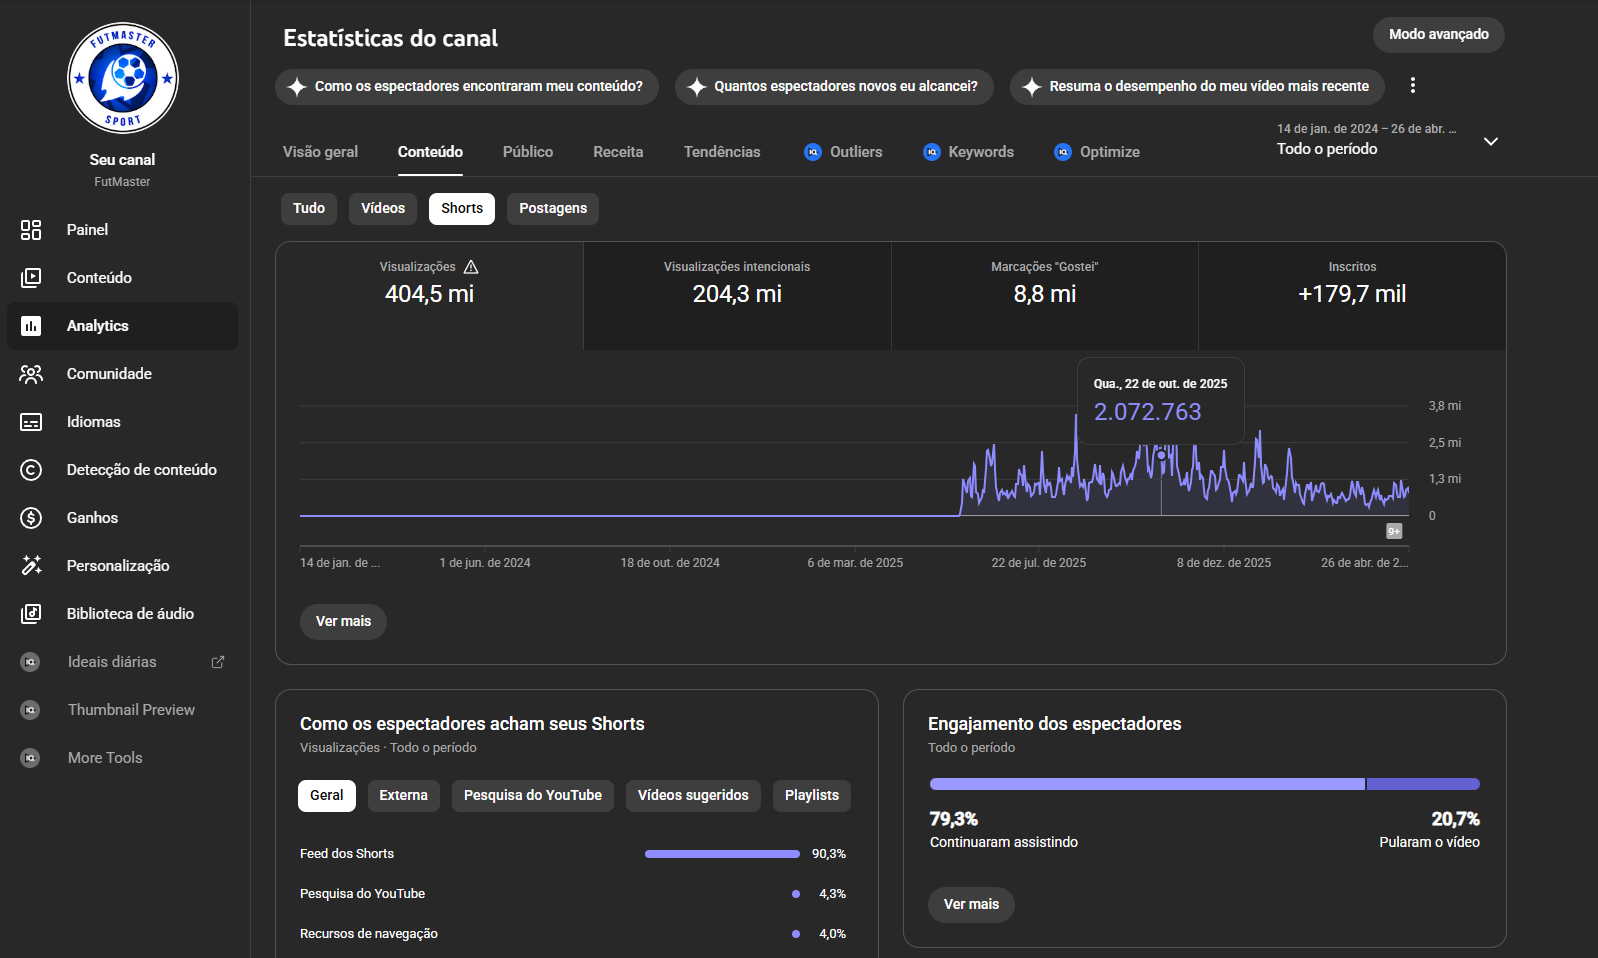
Task: Click the Biblioteca de áudio icon
Action: (x=31, y=614)
